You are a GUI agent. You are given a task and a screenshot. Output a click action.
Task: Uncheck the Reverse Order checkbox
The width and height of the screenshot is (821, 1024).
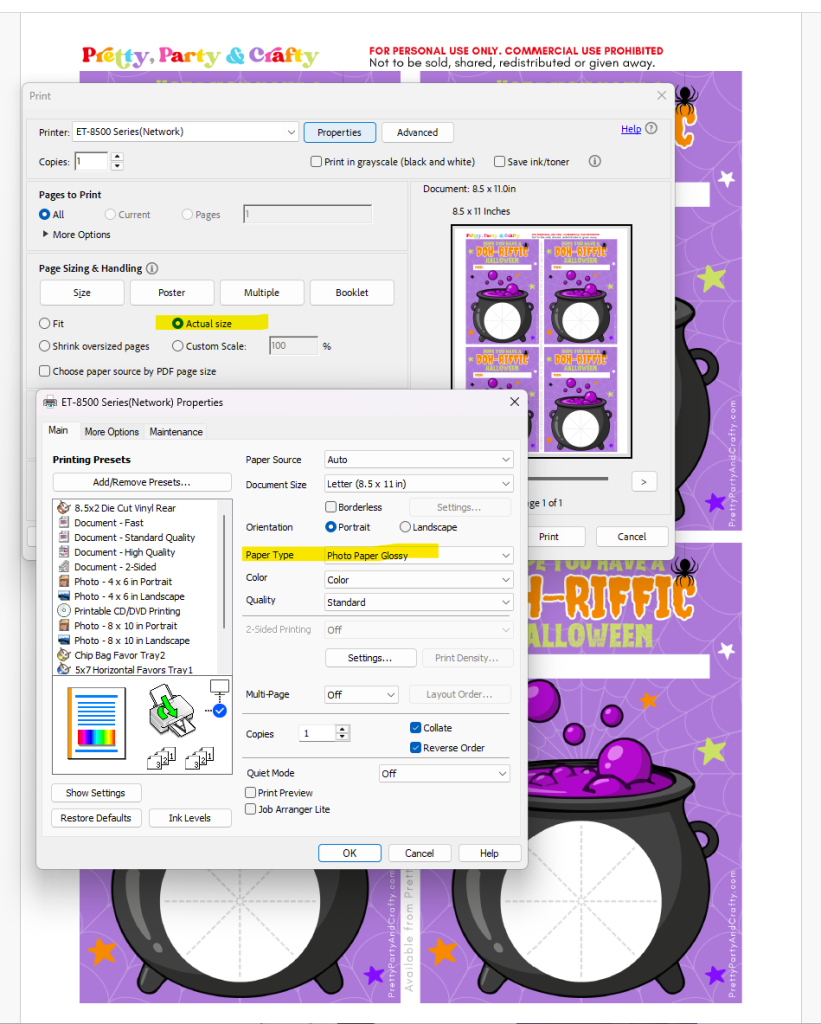[x=415, y=748]
